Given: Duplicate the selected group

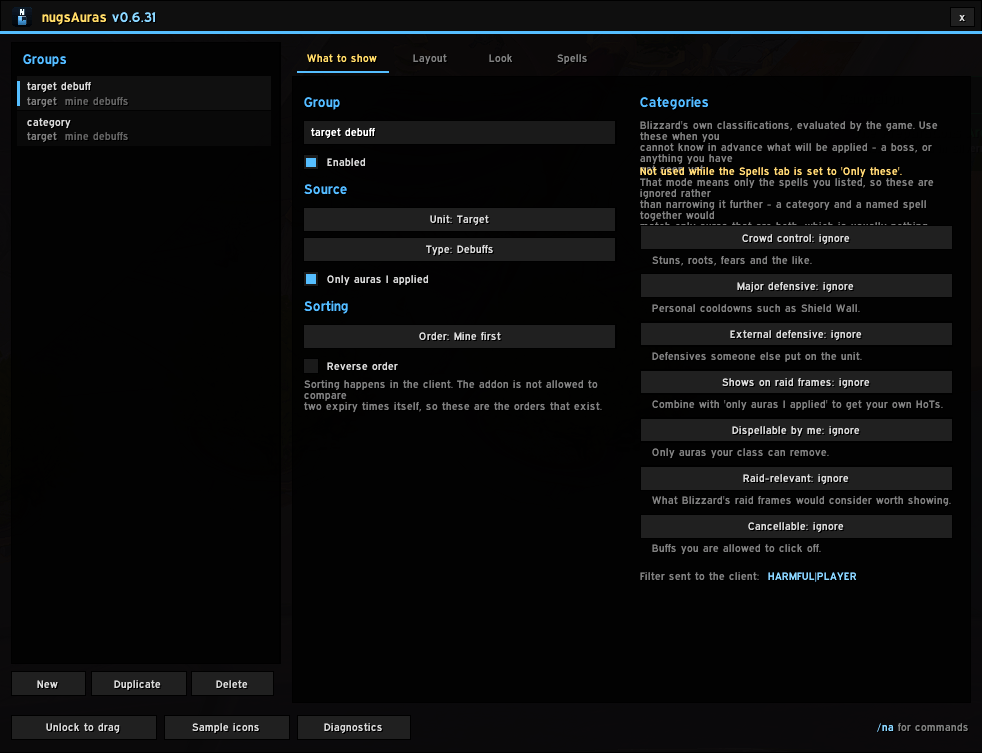Looking at the screenshot, I should coord(138,684).
